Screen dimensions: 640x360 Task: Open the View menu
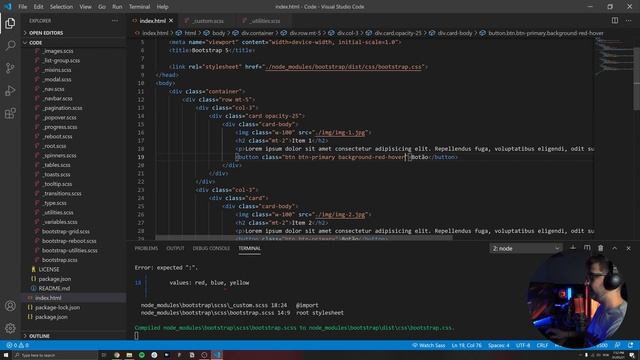[85, 7]
